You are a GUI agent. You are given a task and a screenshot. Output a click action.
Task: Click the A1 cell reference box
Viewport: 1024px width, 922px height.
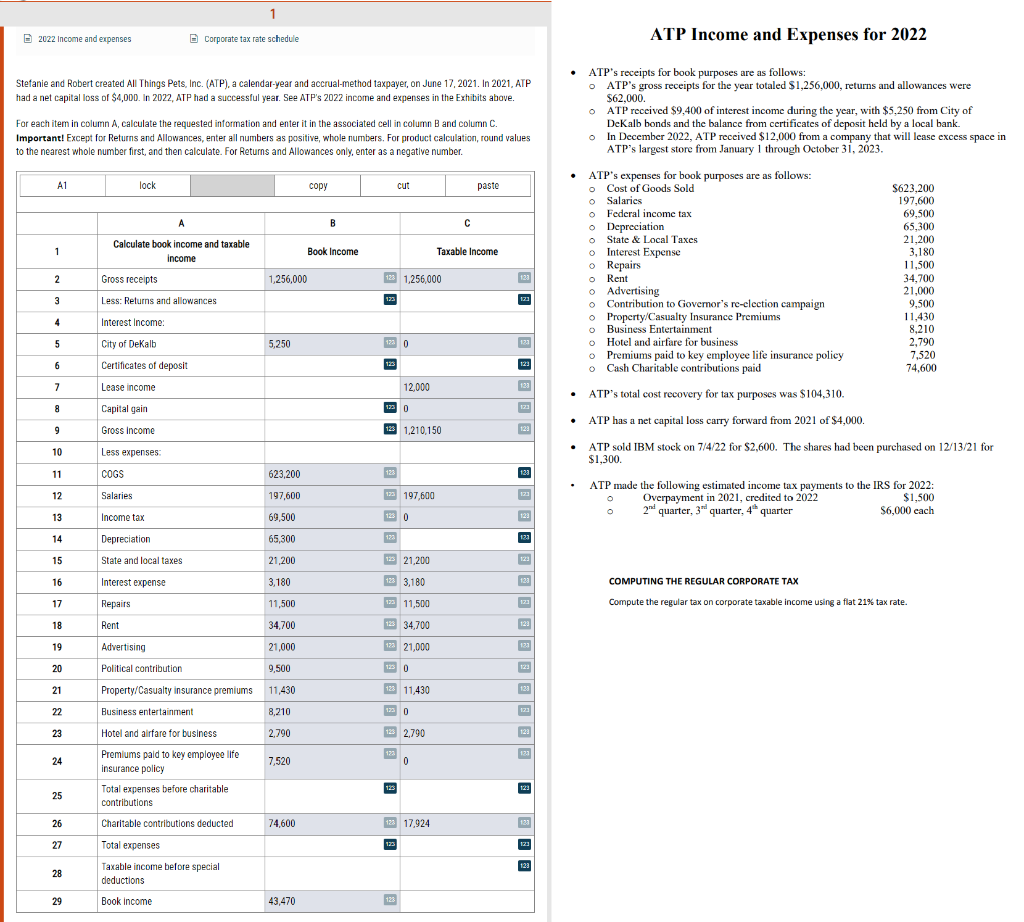pos(62,185)
